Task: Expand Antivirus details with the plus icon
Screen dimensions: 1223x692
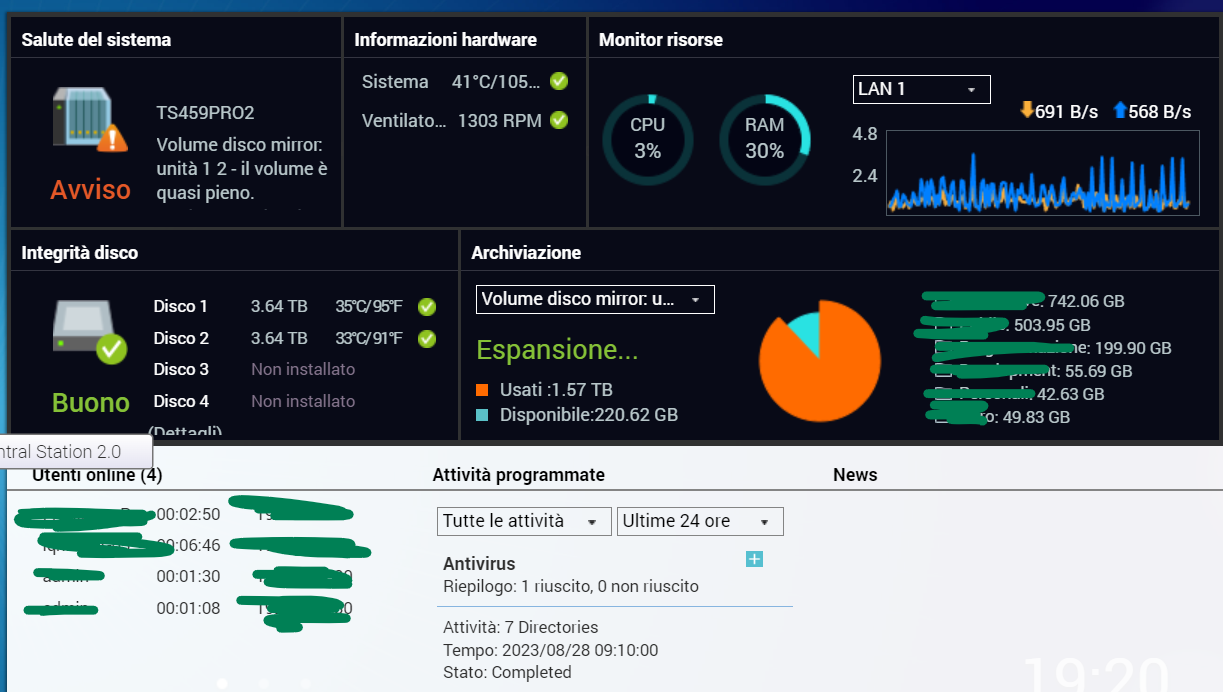Action: [x=755, y=559]
